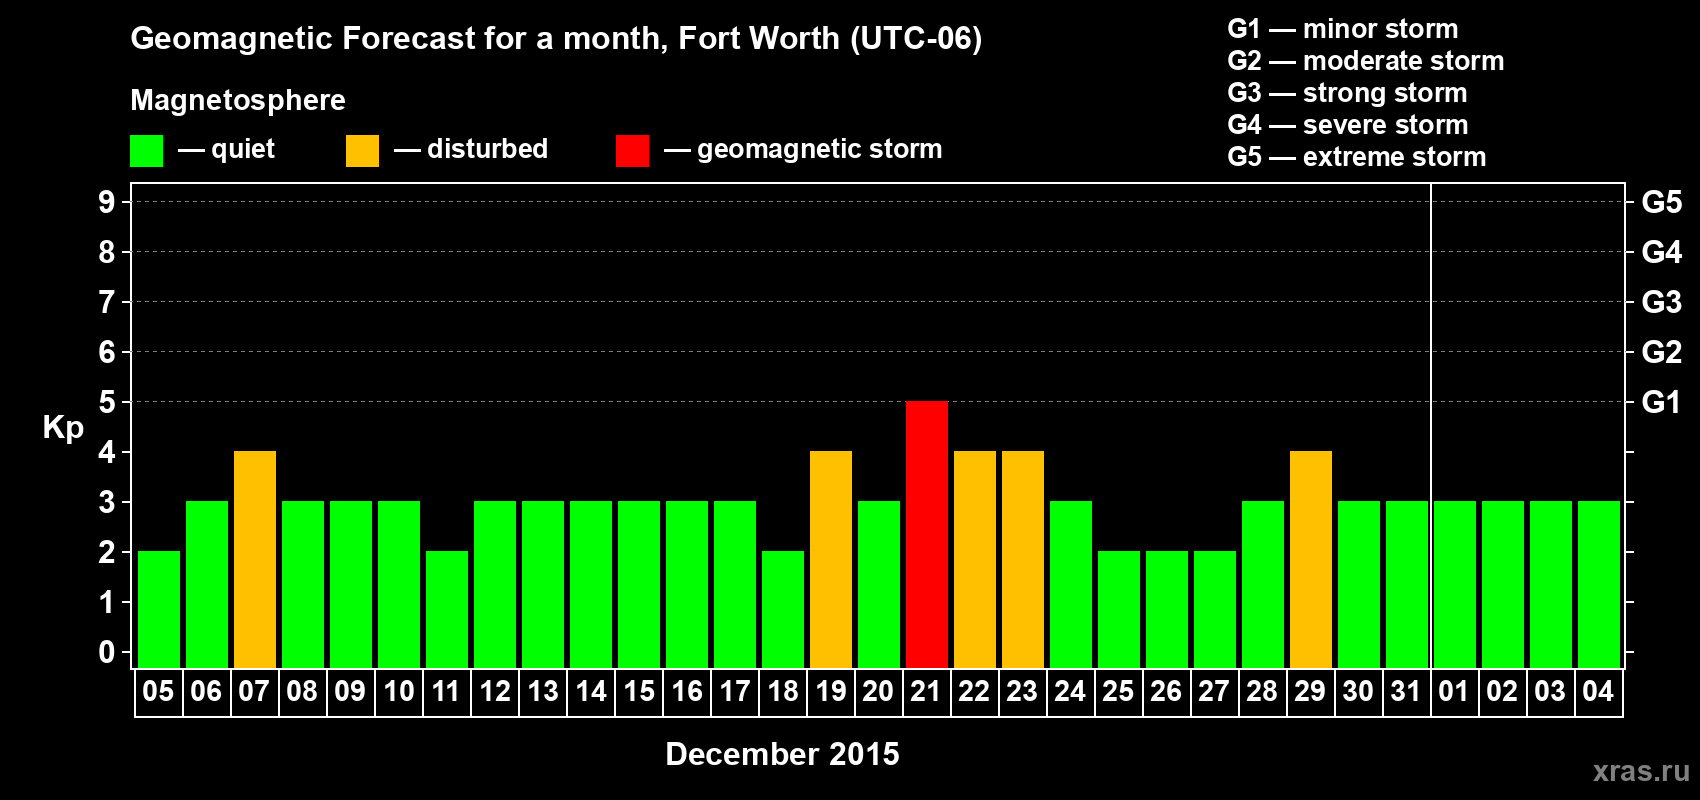Viewport: 1700px width, 800px height.
Task: Click the G1 label on right axis
Action: 1661,402
